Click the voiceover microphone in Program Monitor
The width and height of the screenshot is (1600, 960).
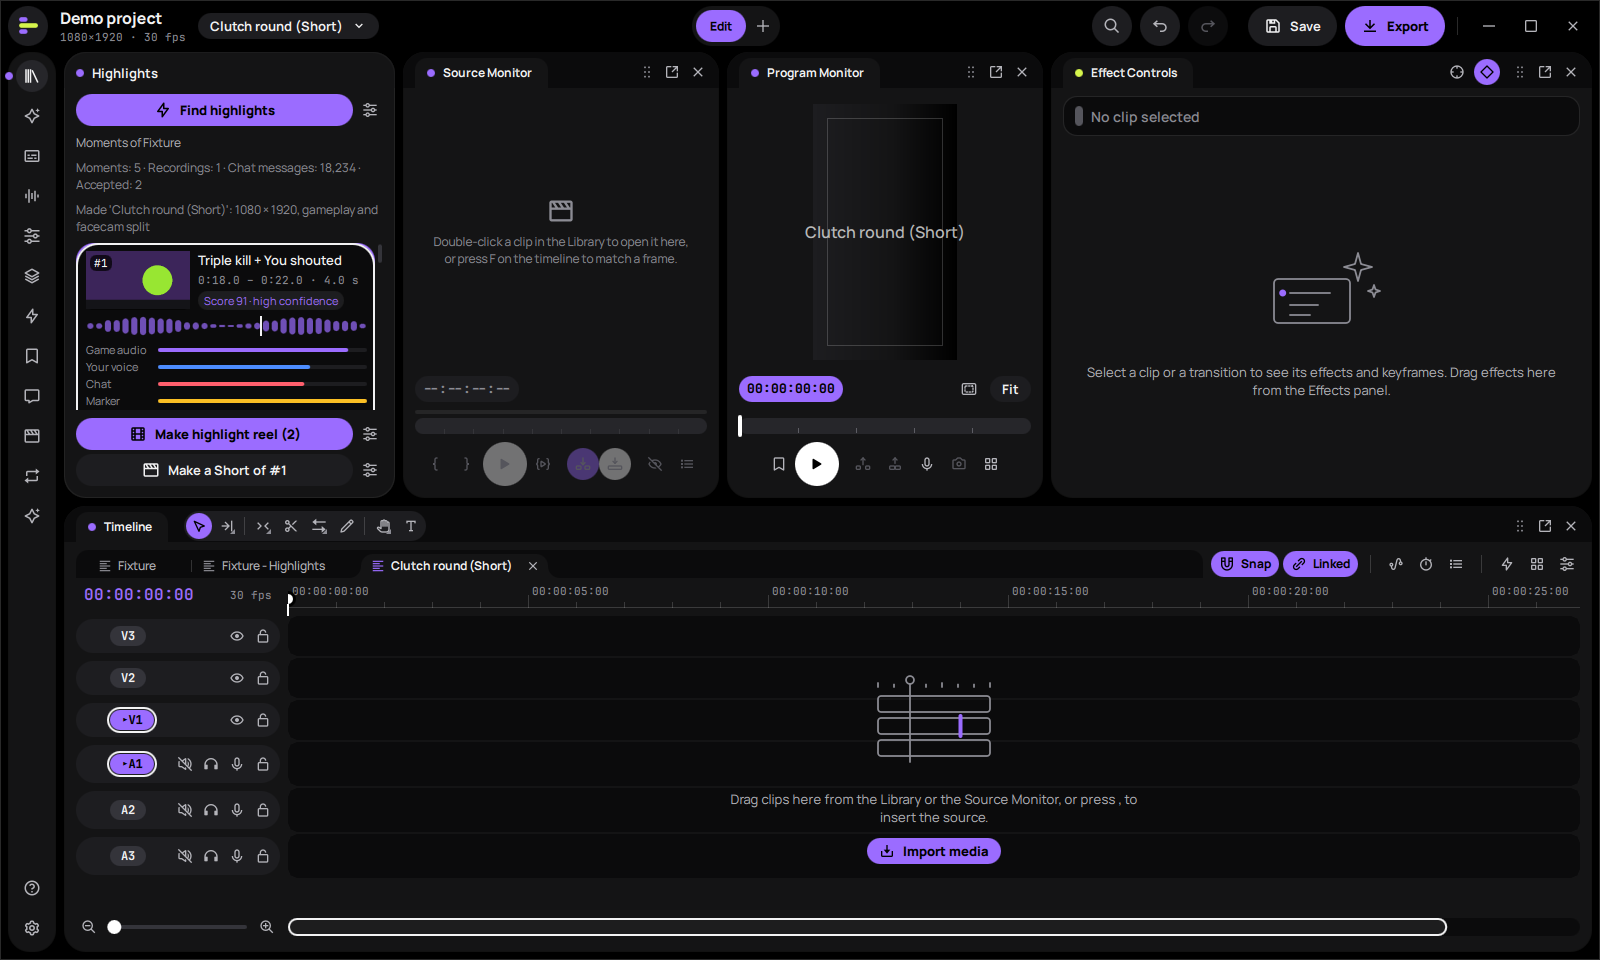(927, 464)
